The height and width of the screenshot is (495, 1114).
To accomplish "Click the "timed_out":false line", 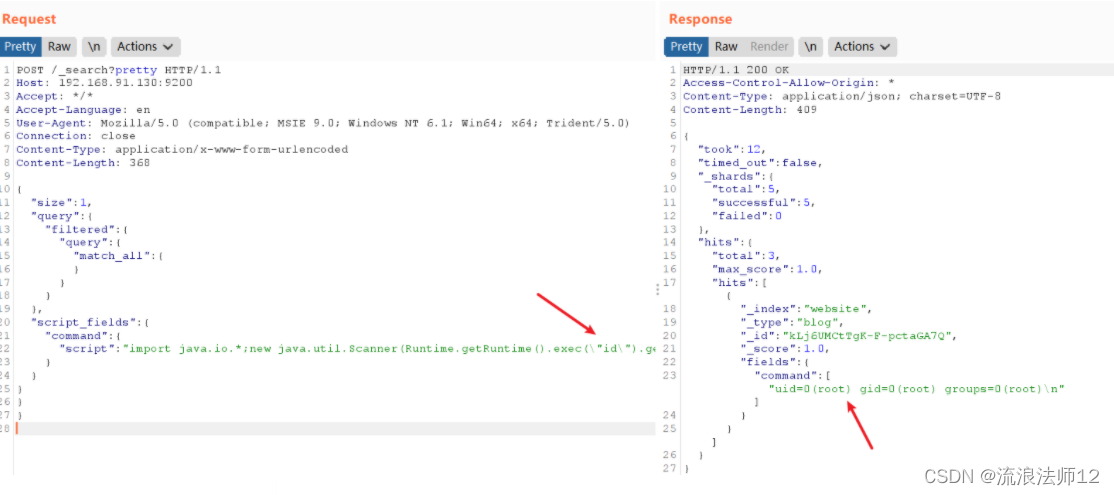I will point(761,163).
